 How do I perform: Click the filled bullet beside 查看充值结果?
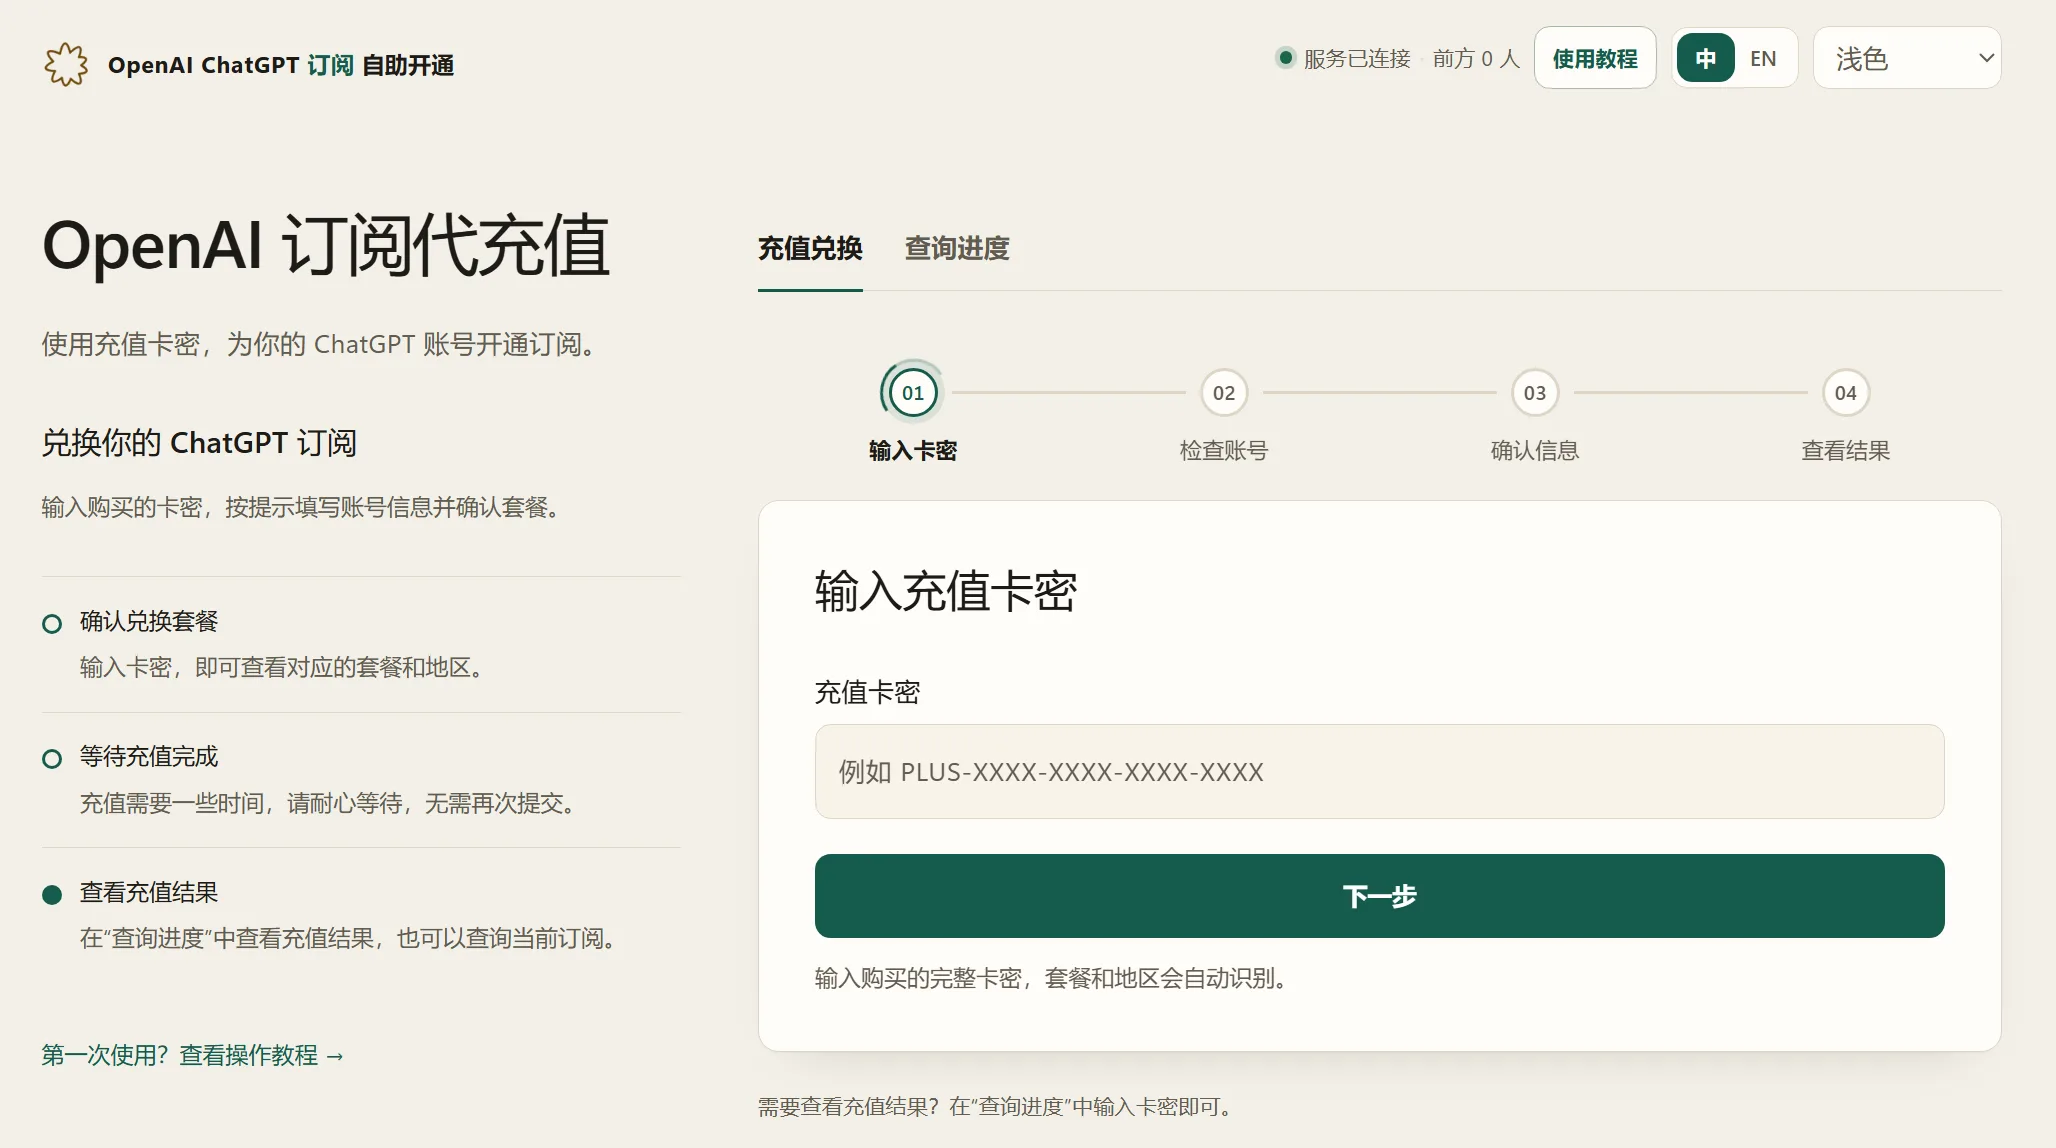click(52, 895)
